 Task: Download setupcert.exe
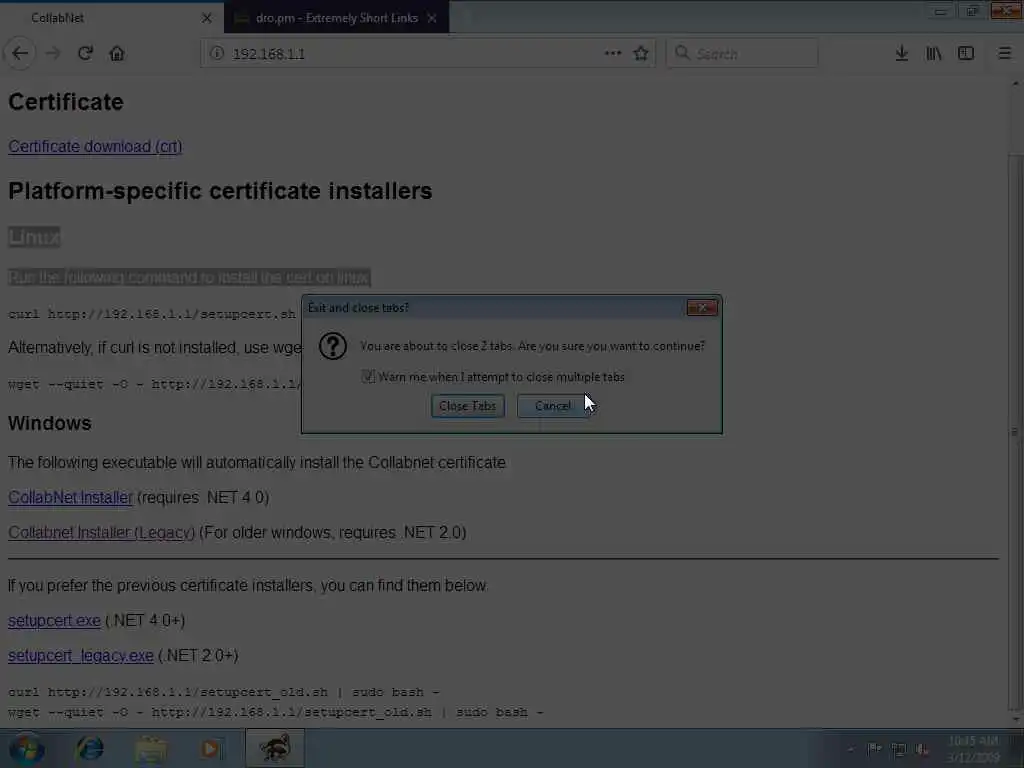coord(54,620)
